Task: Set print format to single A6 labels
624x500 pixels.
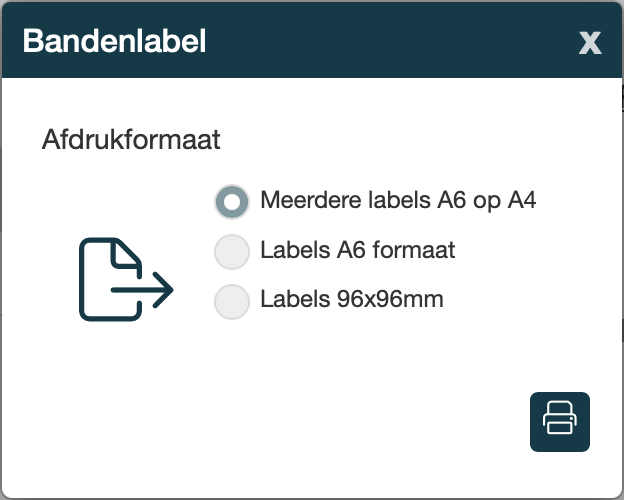Action: click(x=232, y=252)
